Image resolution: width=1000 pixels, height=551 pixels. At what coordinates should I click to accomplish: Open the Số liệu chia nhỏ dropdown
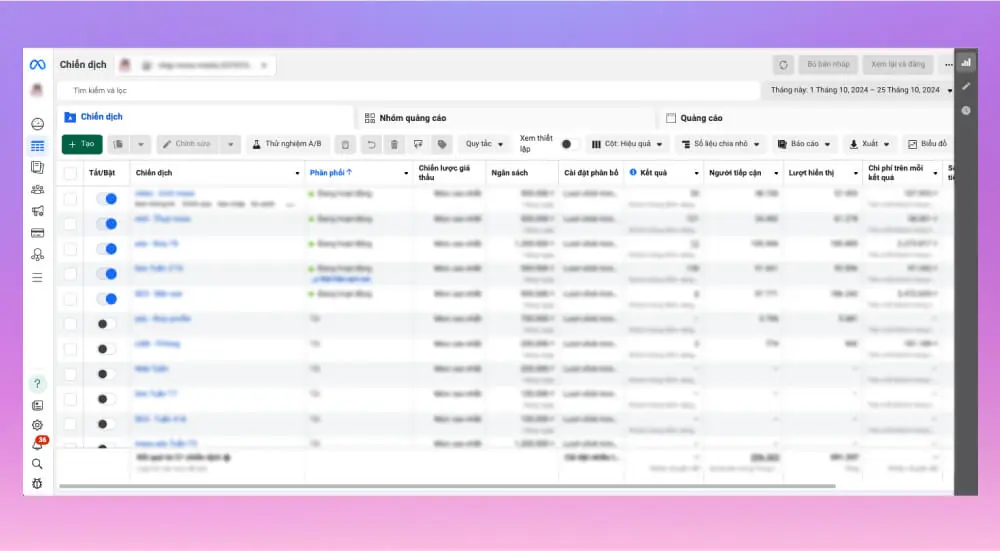pyautogui.click(x=720, y=144)
